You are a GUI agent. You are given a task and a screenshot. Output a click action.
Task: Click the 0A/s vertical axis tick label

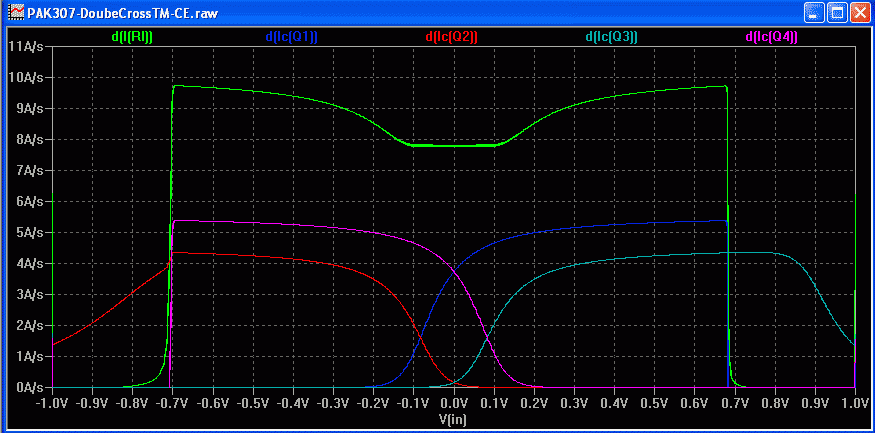click(30, 387)
